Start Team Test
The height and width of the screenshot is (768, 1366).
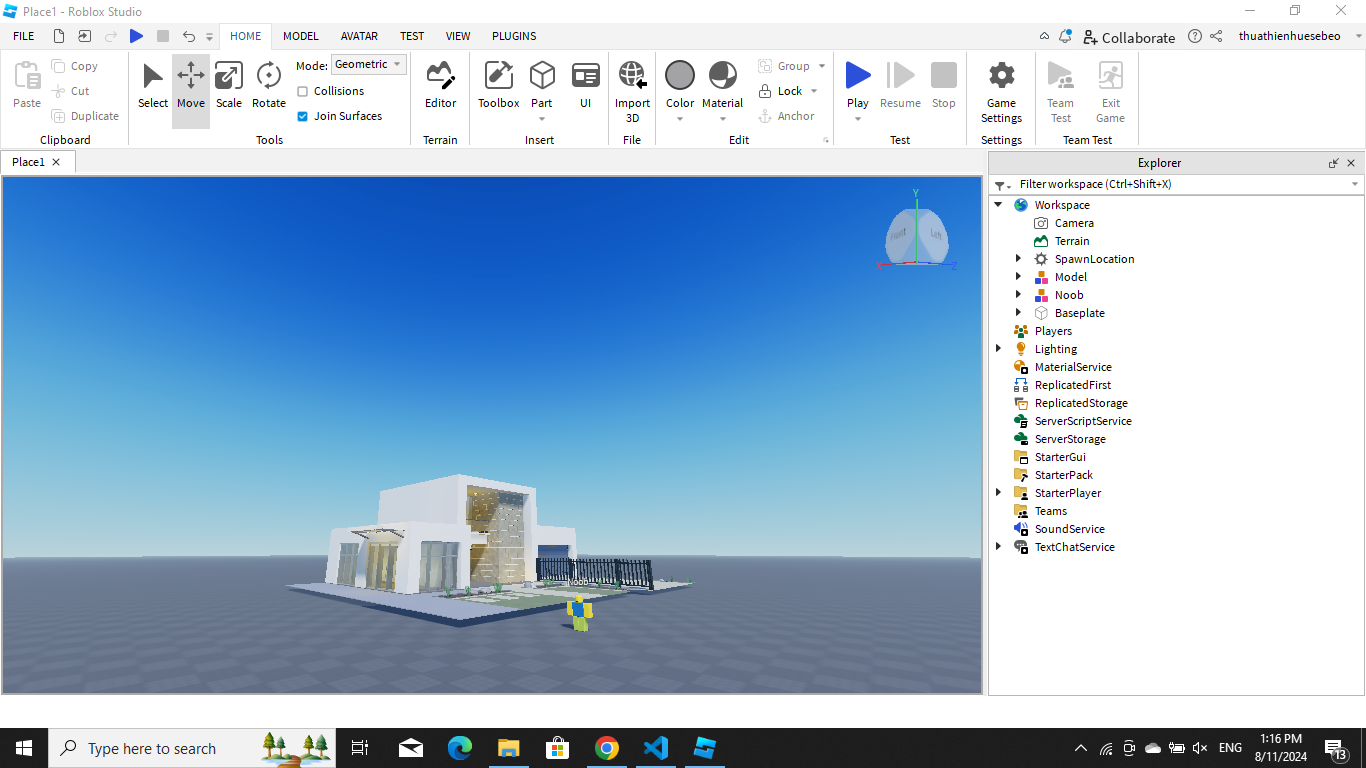1060,92
